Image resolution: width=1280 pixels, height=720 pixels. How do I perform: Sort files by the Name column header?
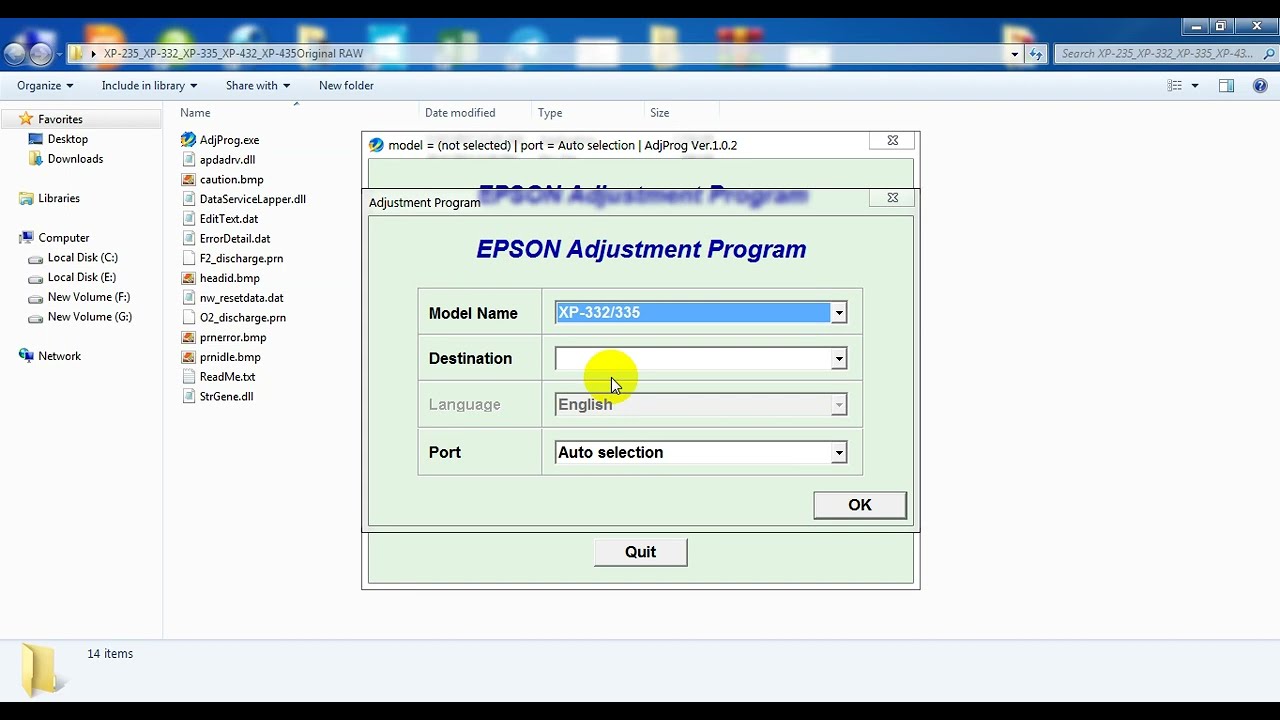point(195,113)
